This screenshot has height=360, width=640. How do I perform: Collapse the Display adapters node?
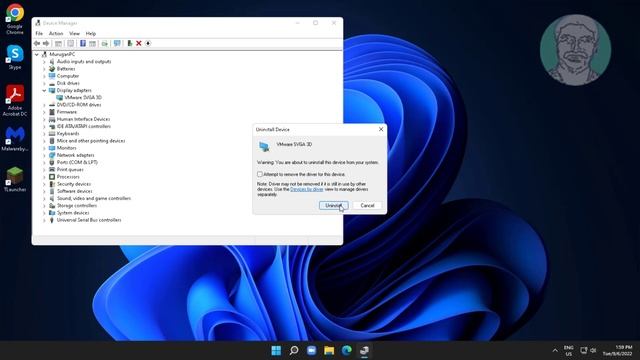[x=44, y=91]
